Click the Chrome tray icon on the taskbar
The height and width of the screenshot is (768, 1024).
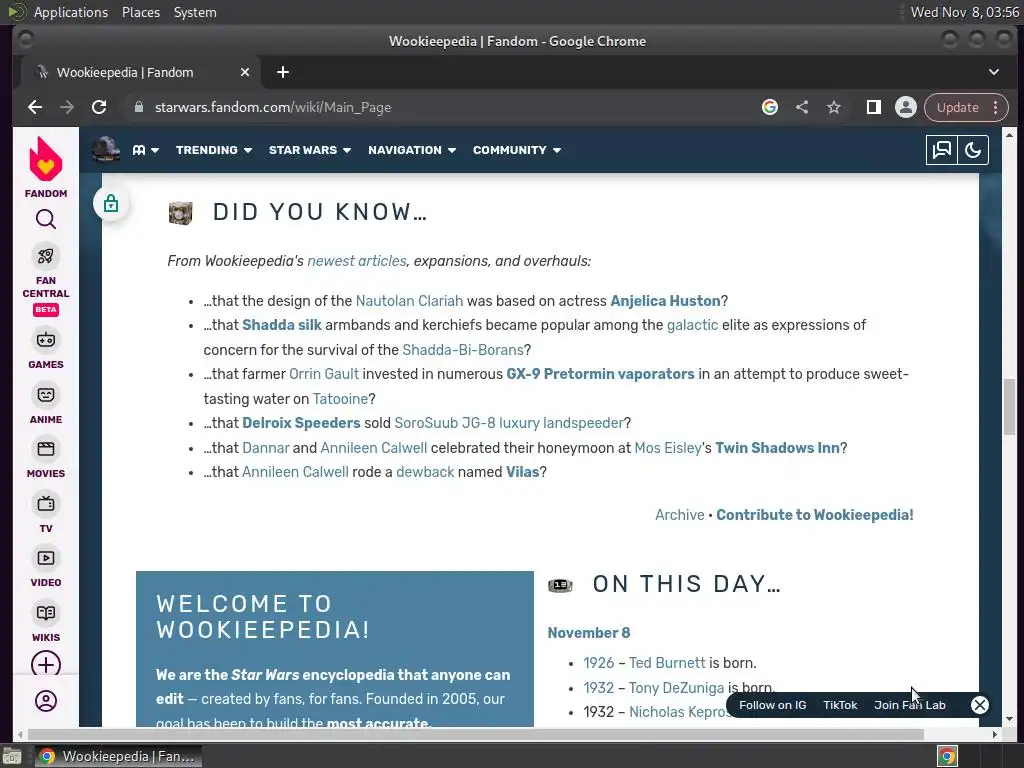click(948, 757)
